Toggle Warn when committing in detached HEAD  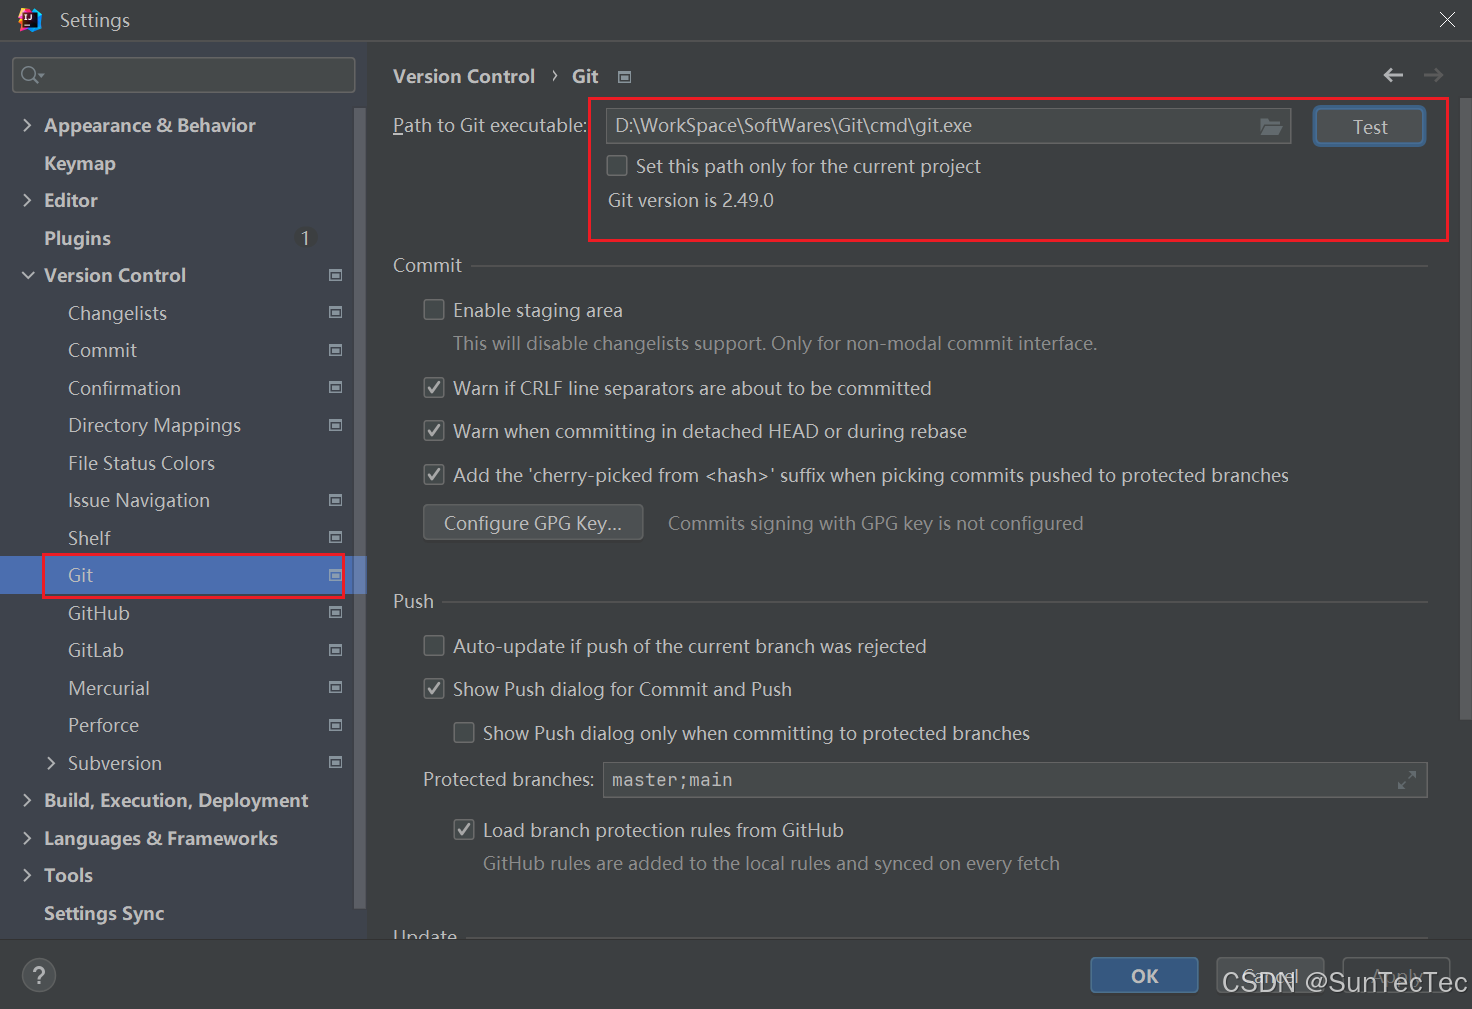434,431
